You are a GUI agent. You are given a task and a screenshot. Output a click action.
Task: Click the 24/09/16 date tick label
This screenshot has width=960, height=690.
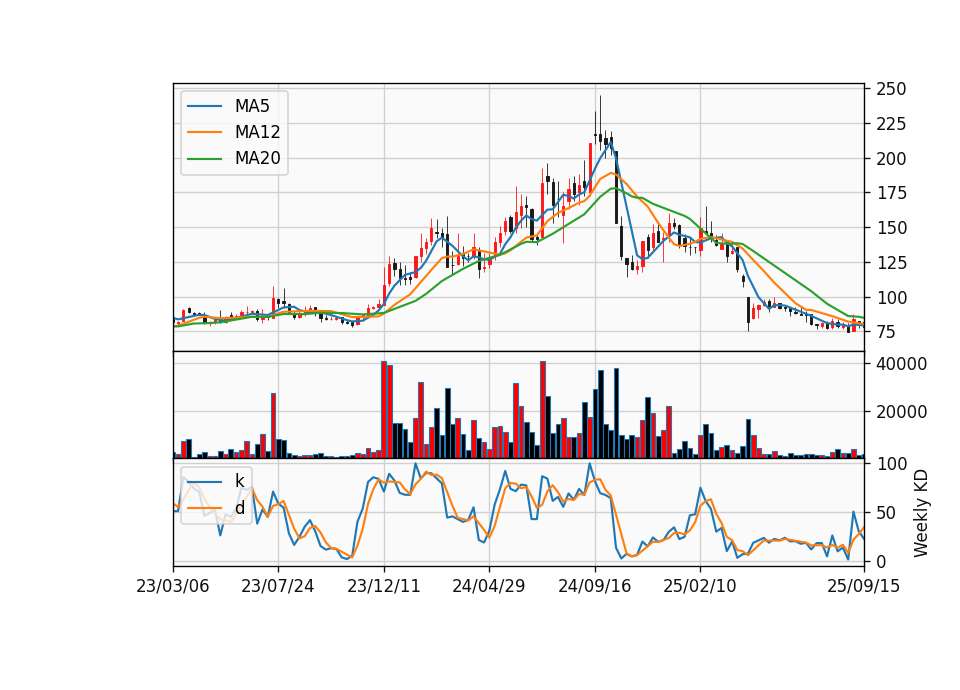(594, 586)
